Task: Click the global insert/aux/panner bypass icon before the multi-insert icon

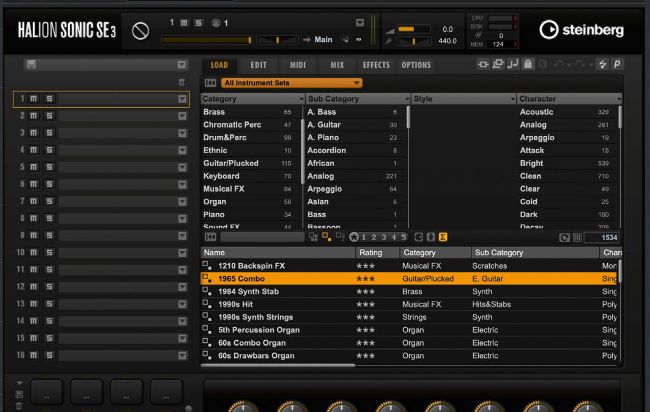Action: [483, 64]
